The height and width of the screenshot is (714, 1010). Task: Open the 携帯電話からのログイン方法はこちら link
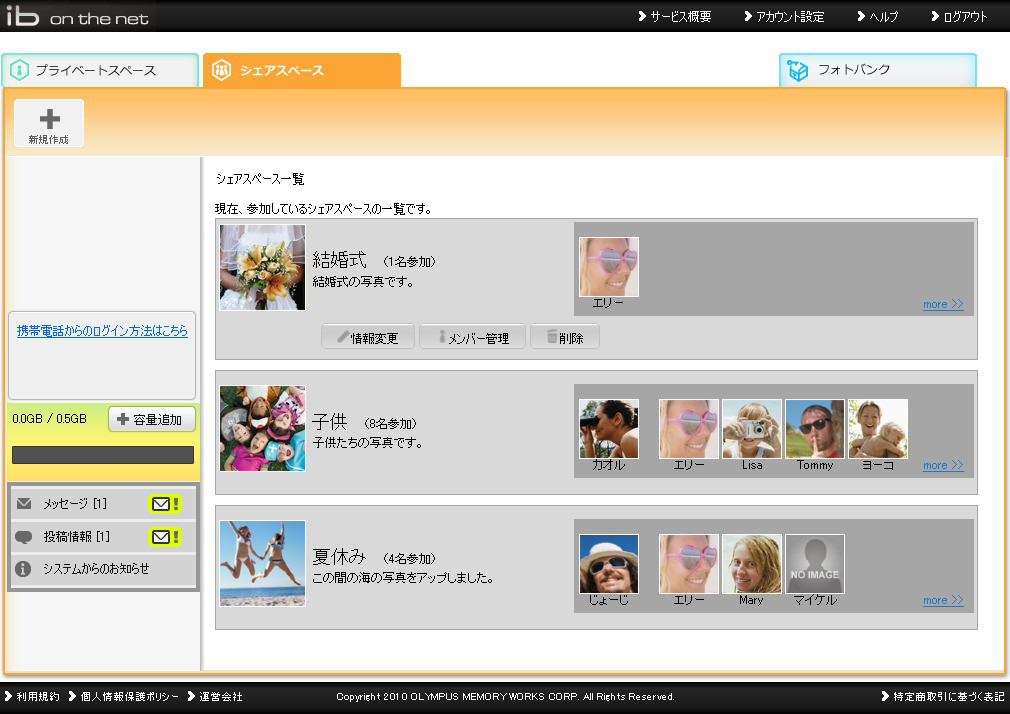(102, 331)
